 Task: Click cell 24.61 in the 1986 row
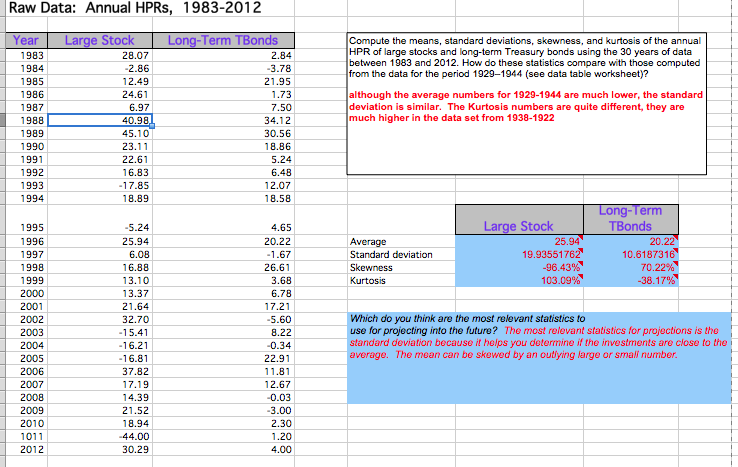pyautogui.click(x=100, y=95)
